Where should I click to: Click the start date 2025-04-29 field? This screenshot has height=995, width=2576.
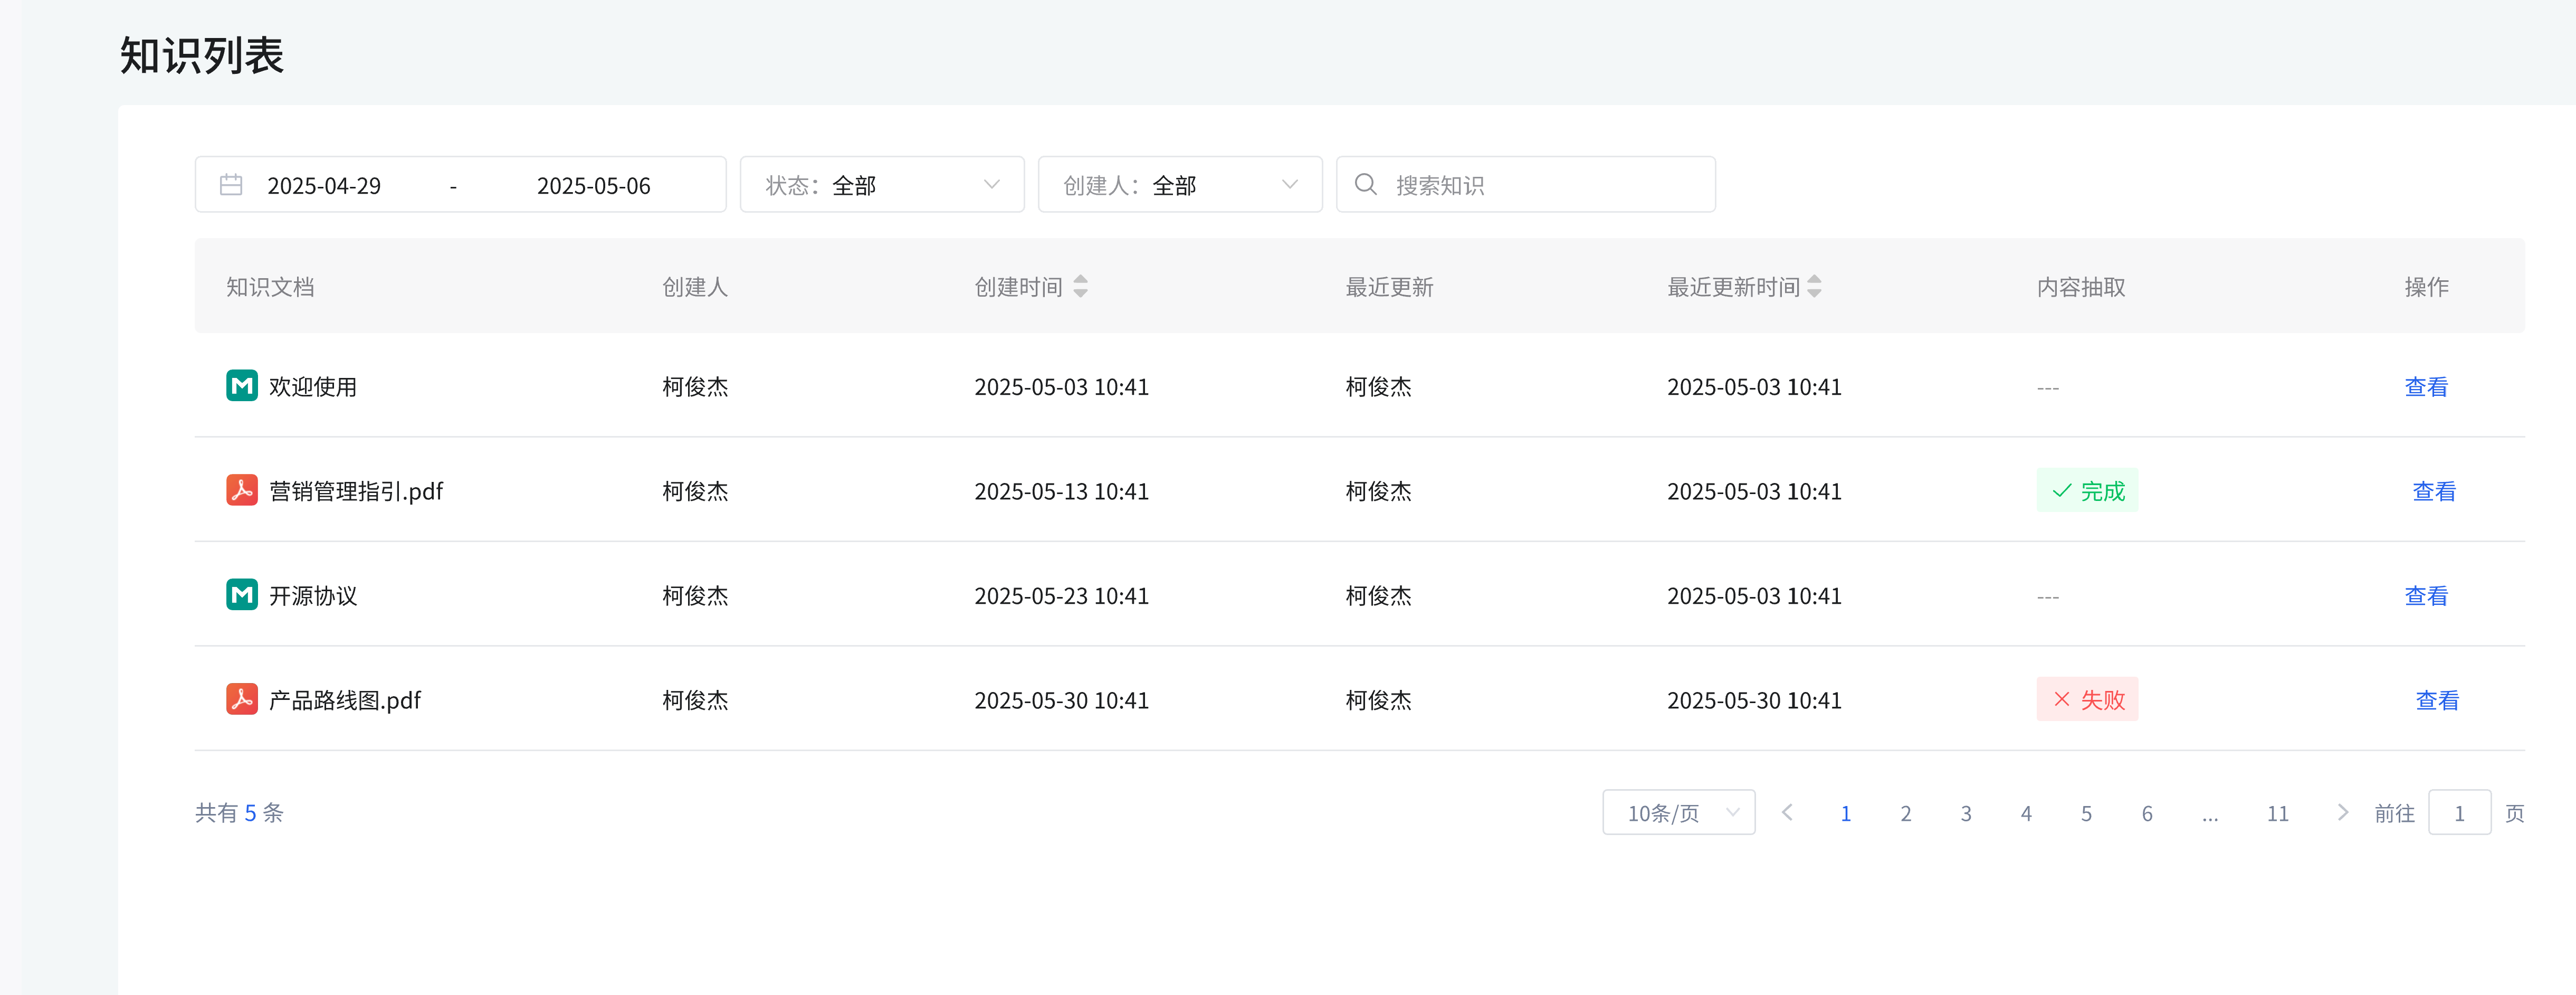pos(324,186)
